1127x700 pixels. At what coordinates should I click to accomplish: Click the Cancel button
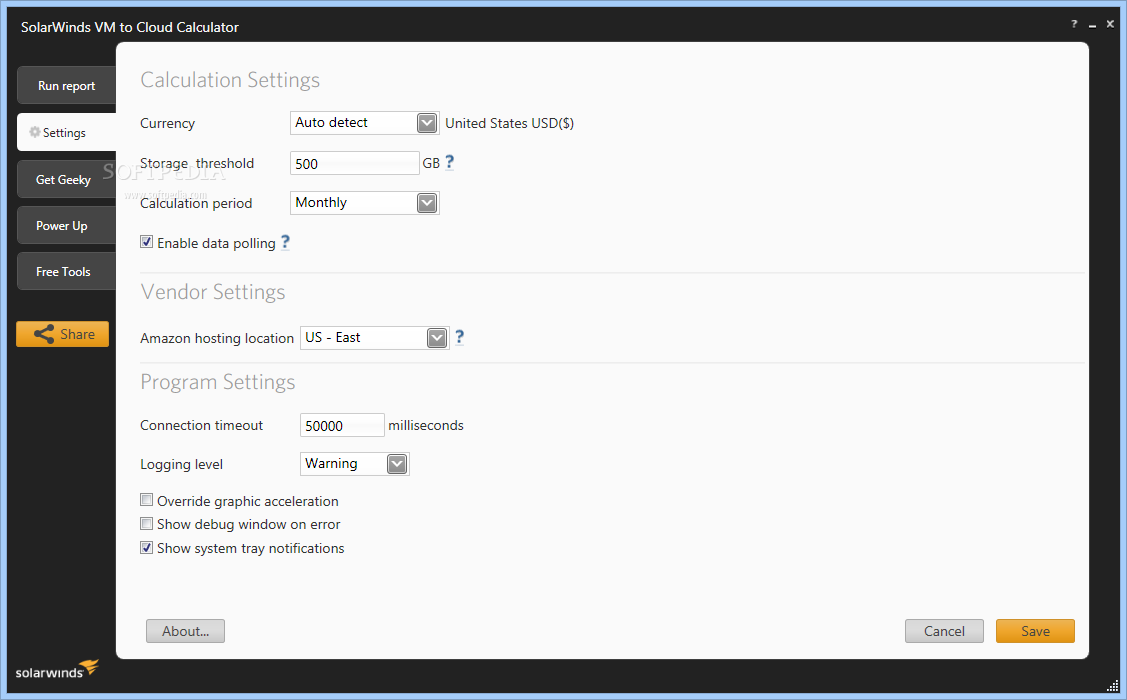coord(944,631)
